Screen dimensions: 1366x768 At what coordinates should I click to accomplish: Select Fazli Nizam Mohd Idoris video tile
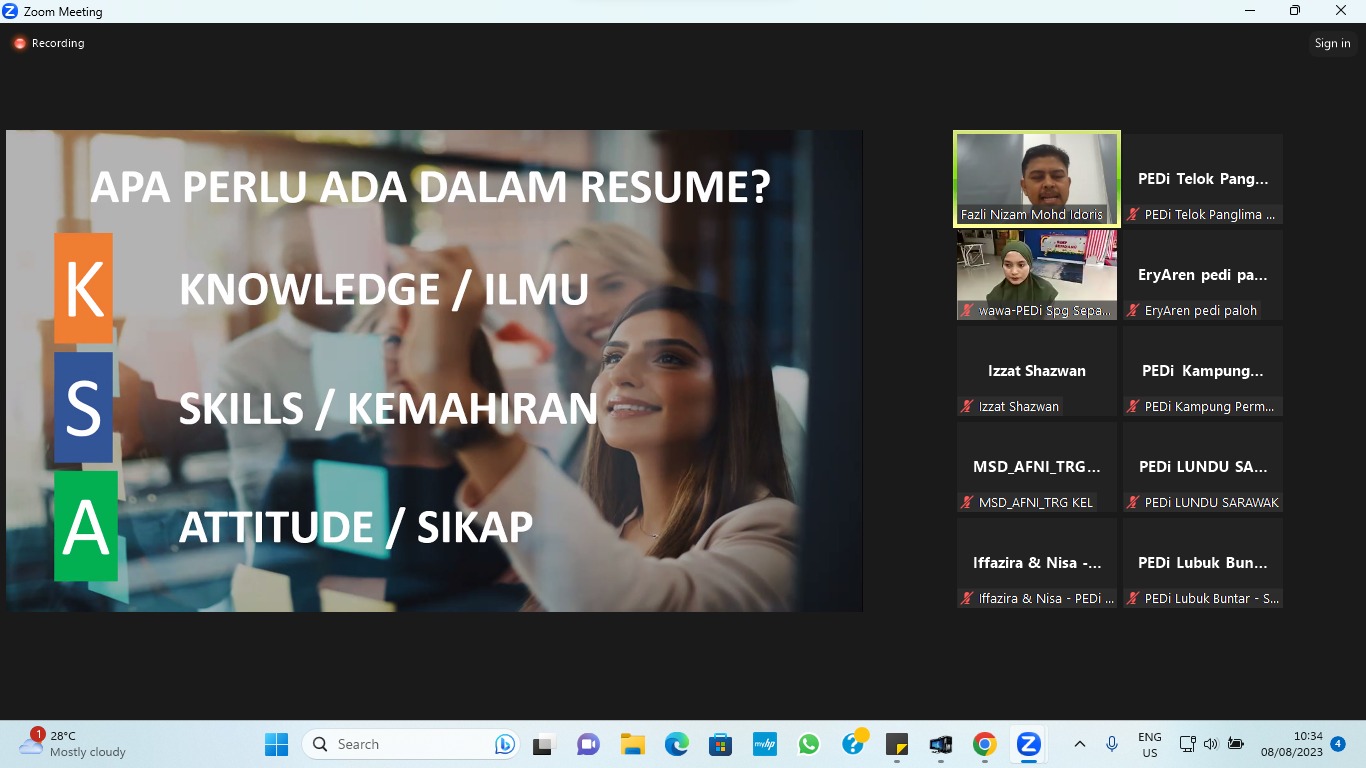1037,179
